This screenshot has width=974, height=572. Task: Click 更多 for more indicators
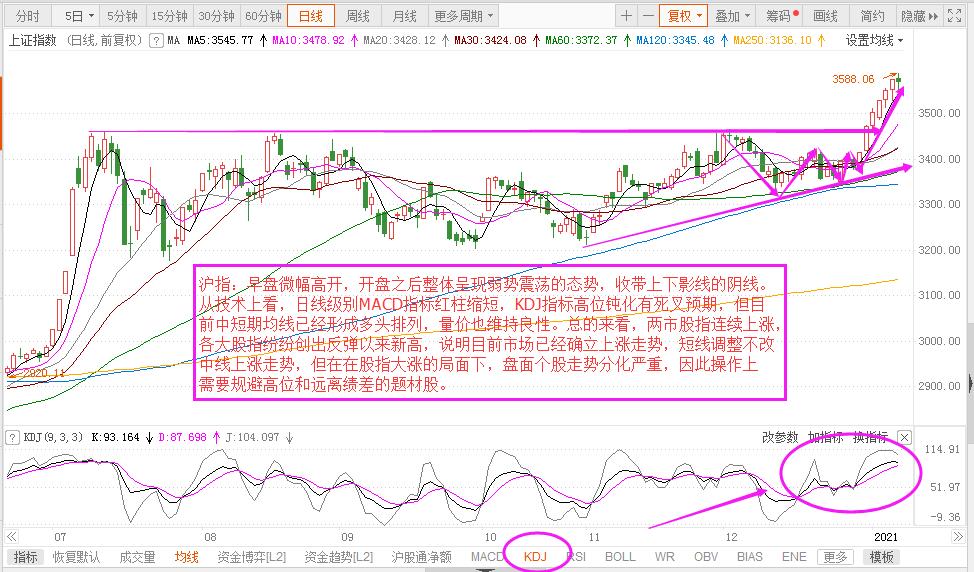[835, 557]
